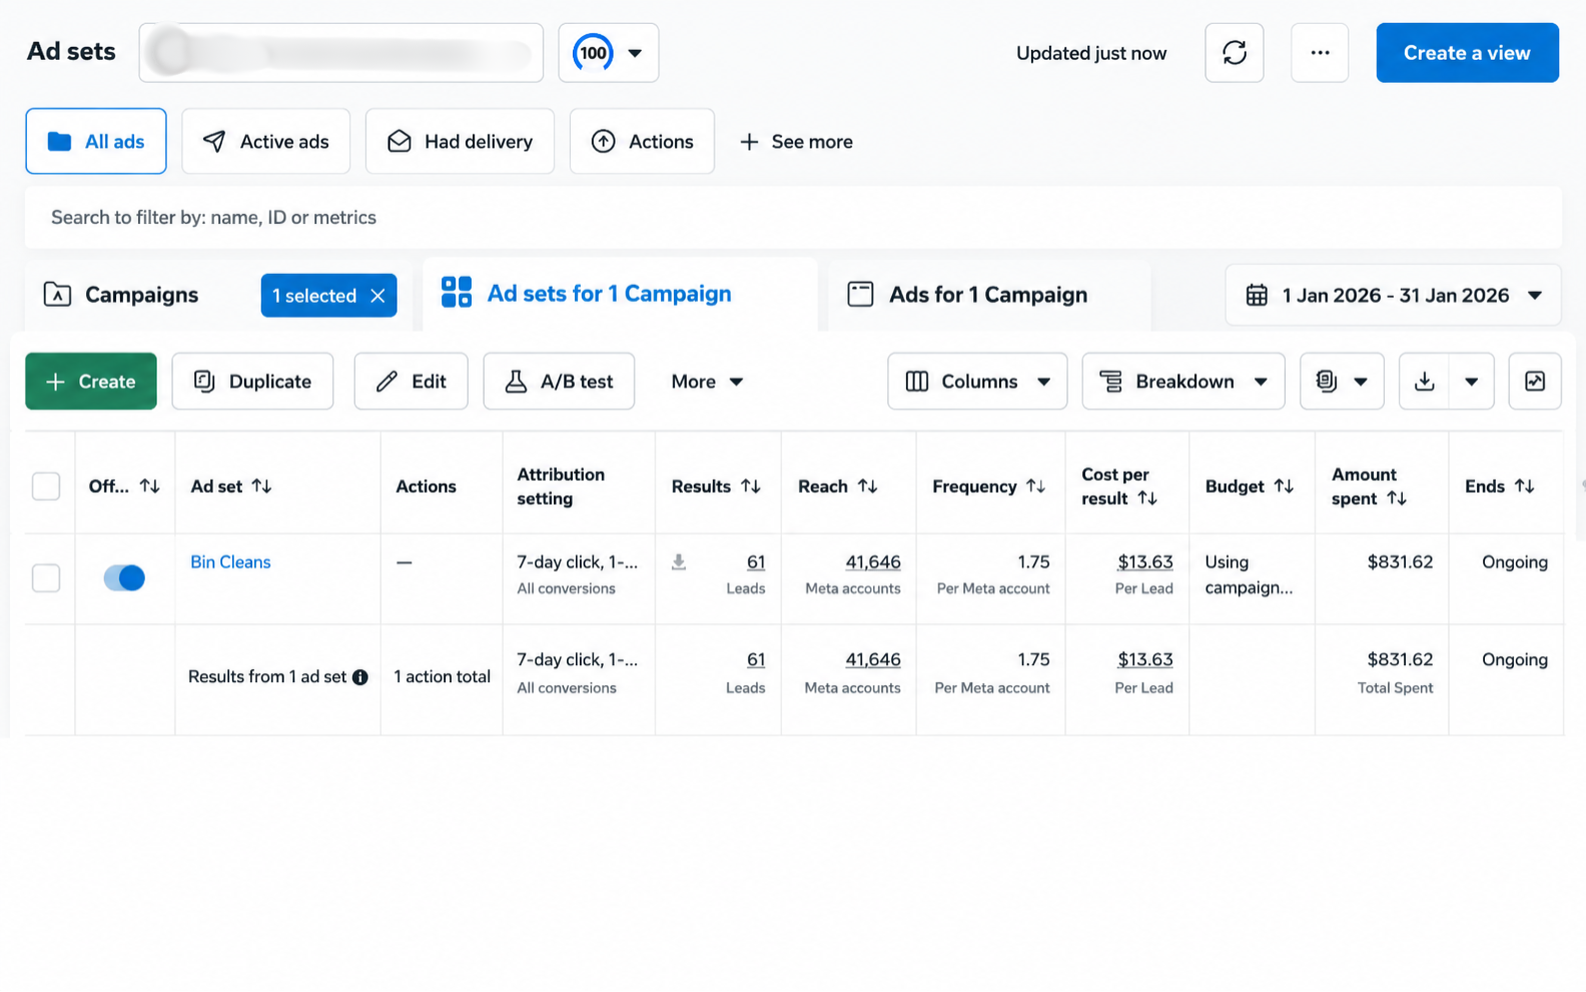
Task: Clear the 1 selected campaign chip
Action: tap(378, 296)
